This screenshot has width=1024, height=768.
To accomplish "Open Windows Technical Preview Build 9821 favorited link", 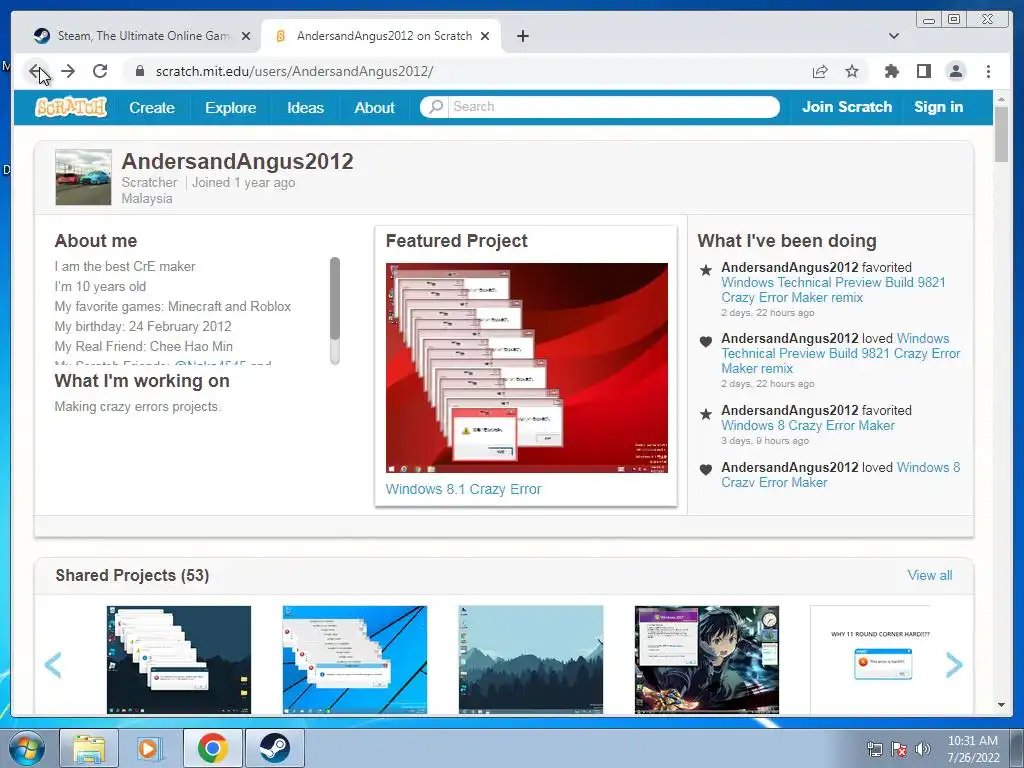I will [x=833, y=290].
